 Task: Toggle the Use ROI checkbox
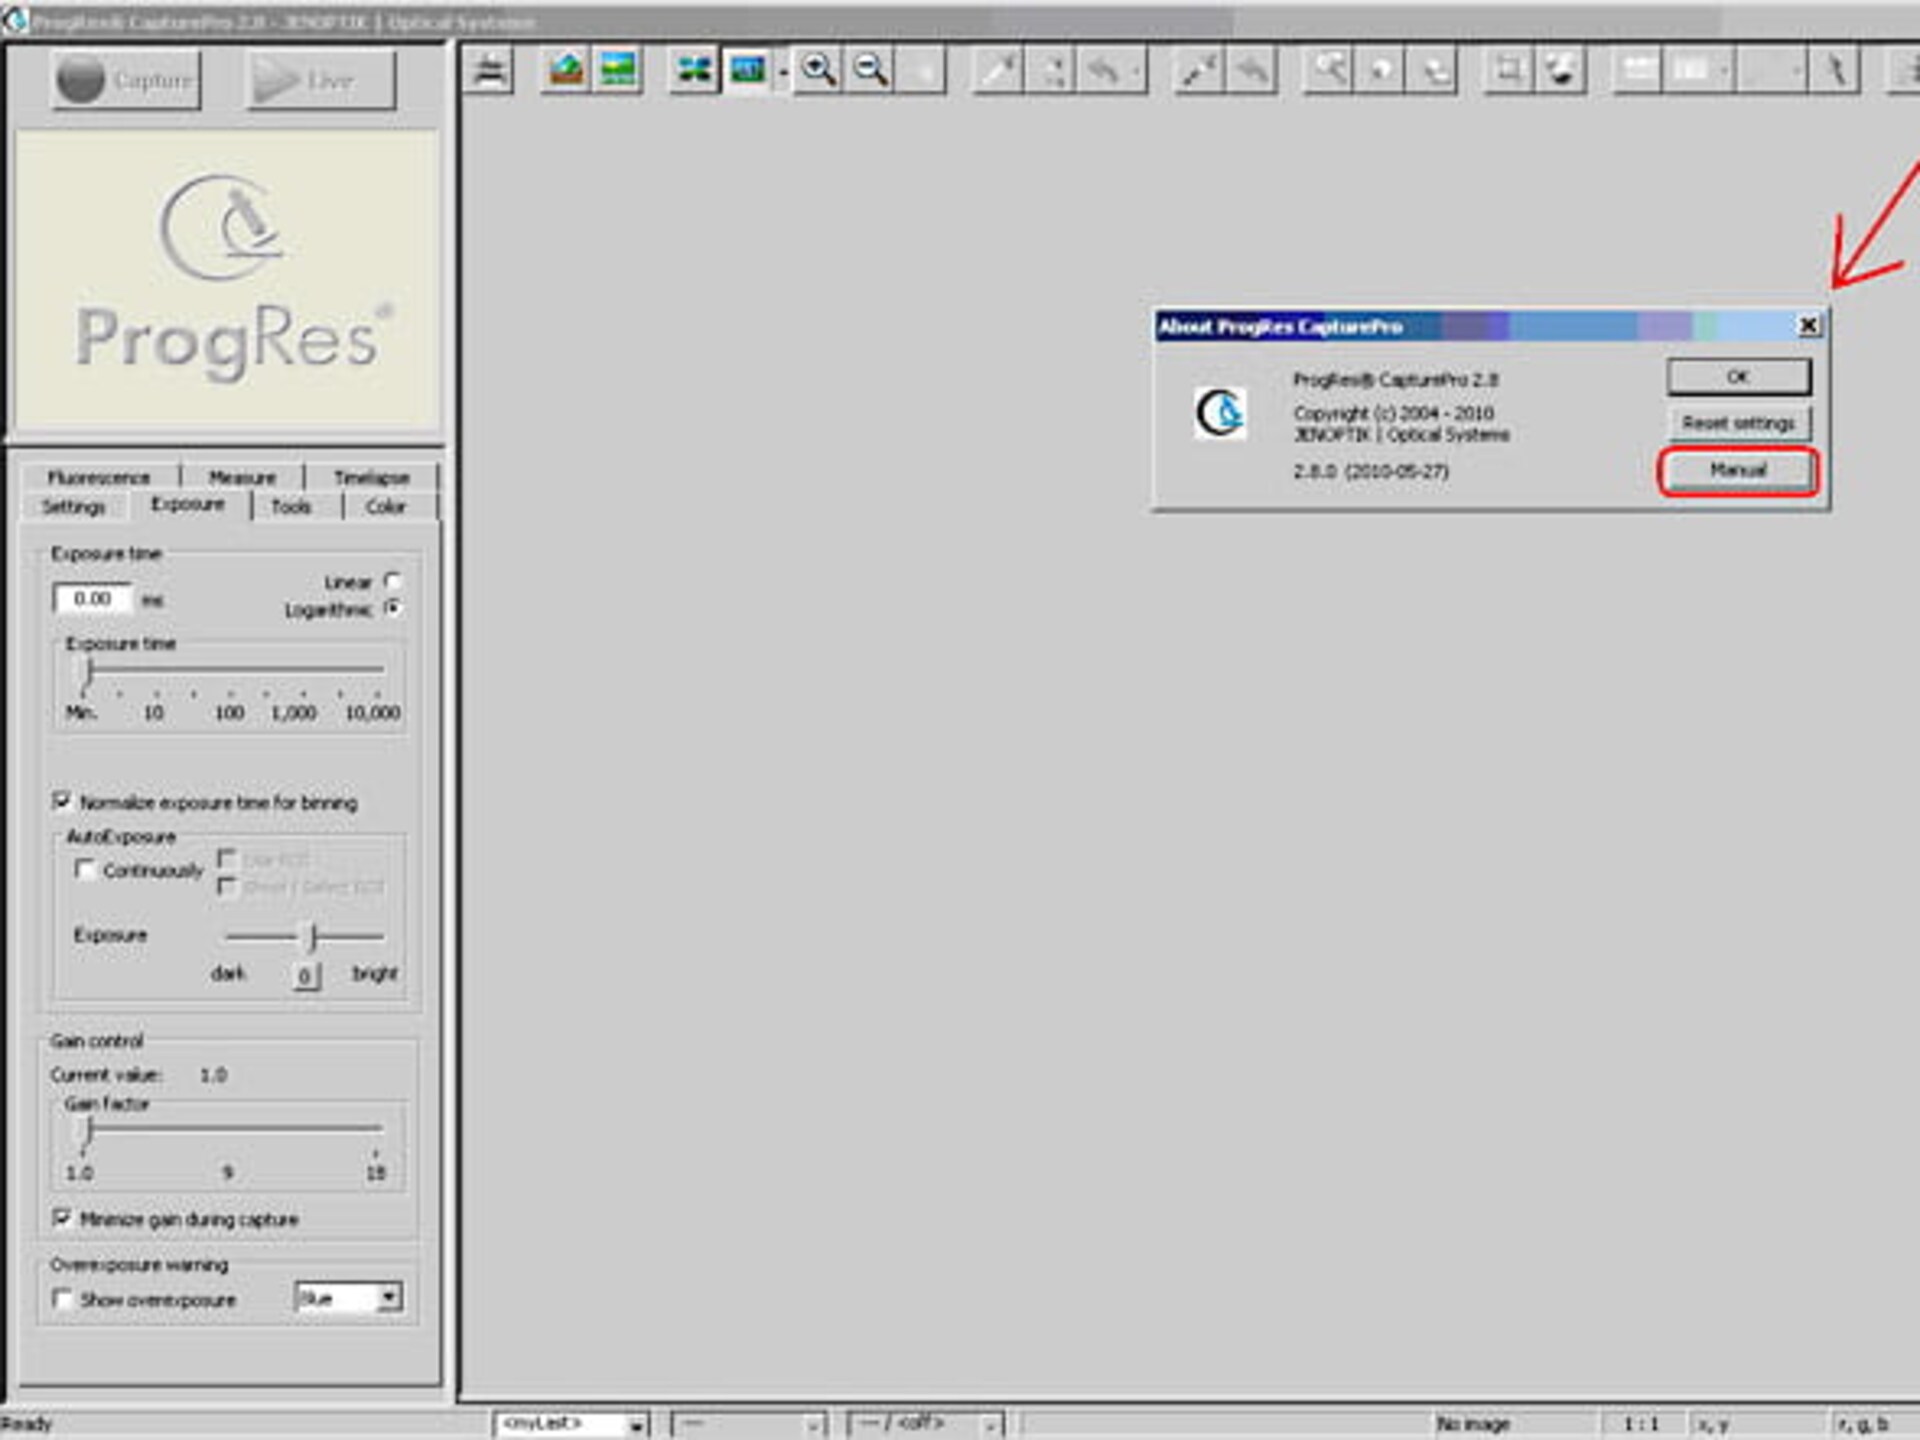click(227, 858)
